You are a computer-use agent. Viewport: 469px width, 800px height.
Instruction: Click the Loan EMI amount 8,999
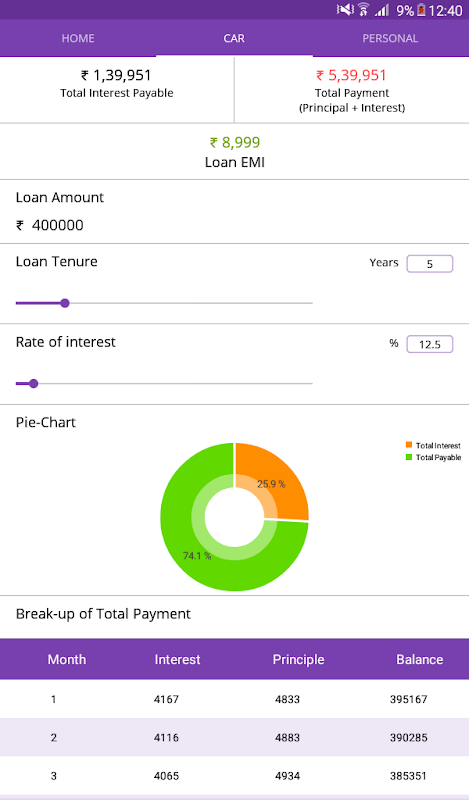[235, 142]
